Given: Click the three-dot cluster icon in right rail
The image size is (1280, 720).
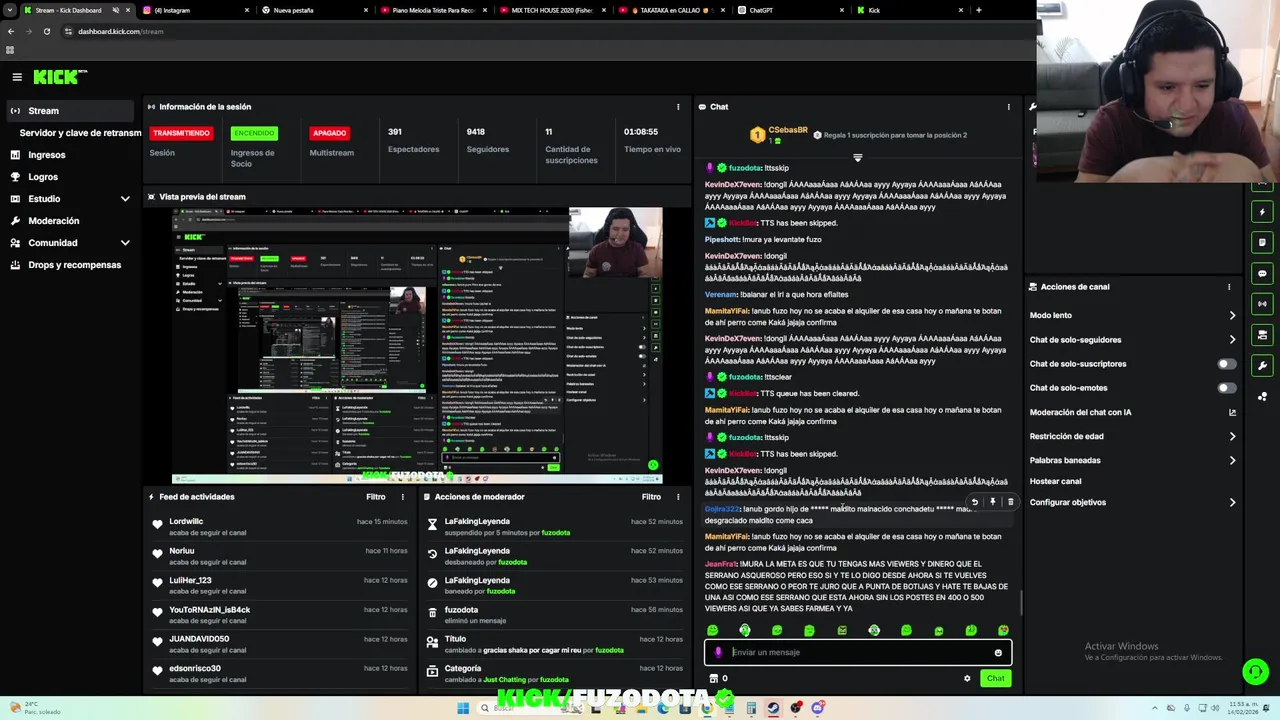Looking at the screenshot, I should pyautogui.click(x=1262, y=397).
